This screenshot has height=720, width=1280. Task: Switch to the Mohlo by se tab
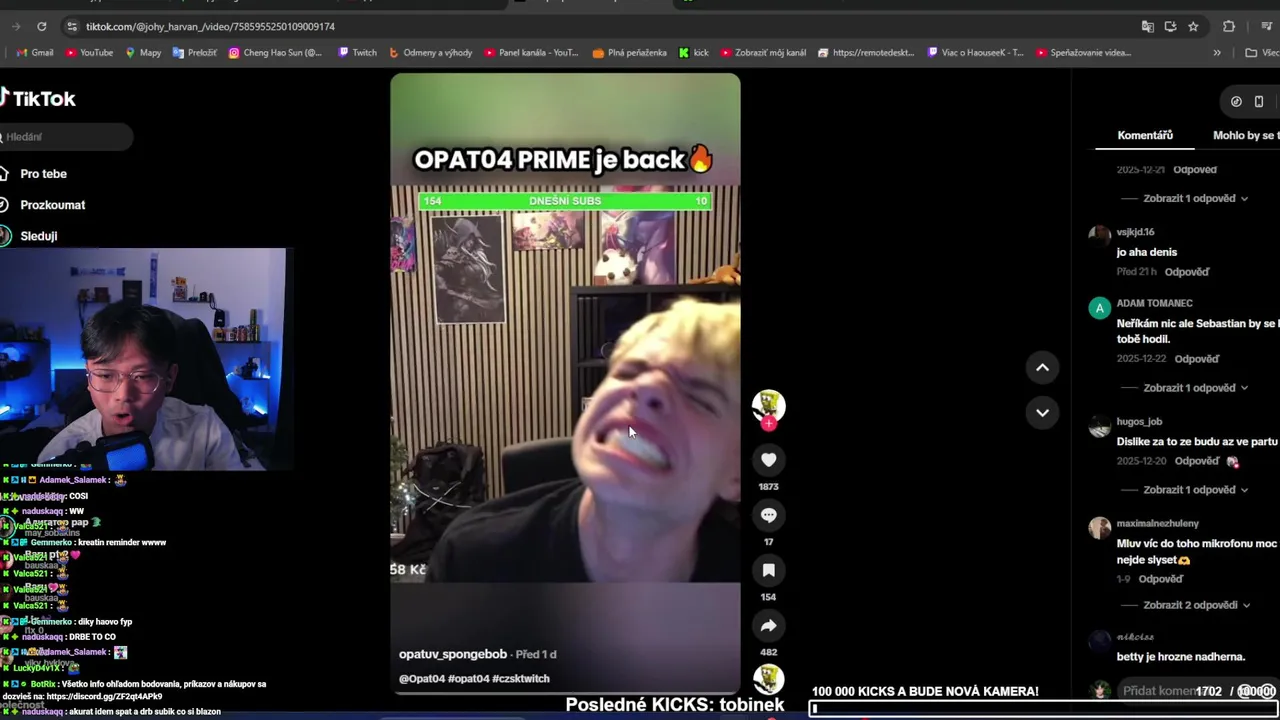point(1245,135)
